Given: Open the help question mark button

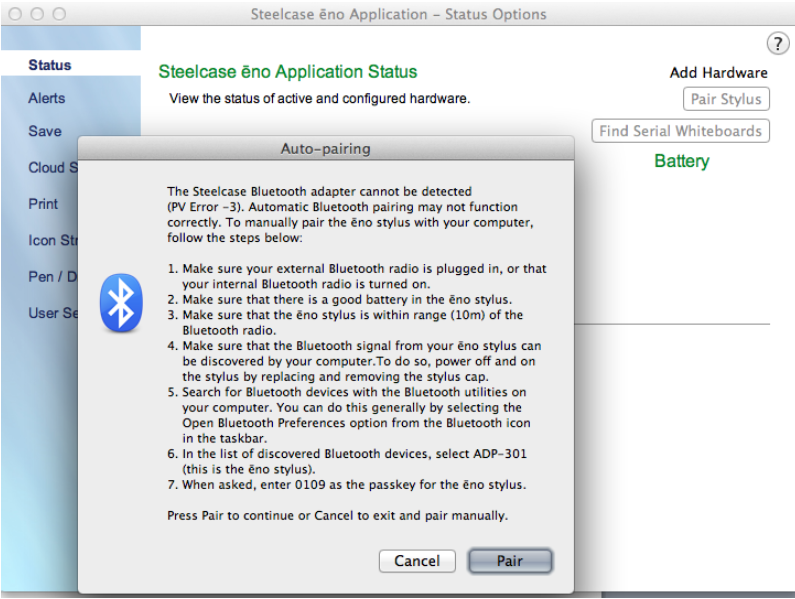Looking at the screenshot, I should point(778,43).
